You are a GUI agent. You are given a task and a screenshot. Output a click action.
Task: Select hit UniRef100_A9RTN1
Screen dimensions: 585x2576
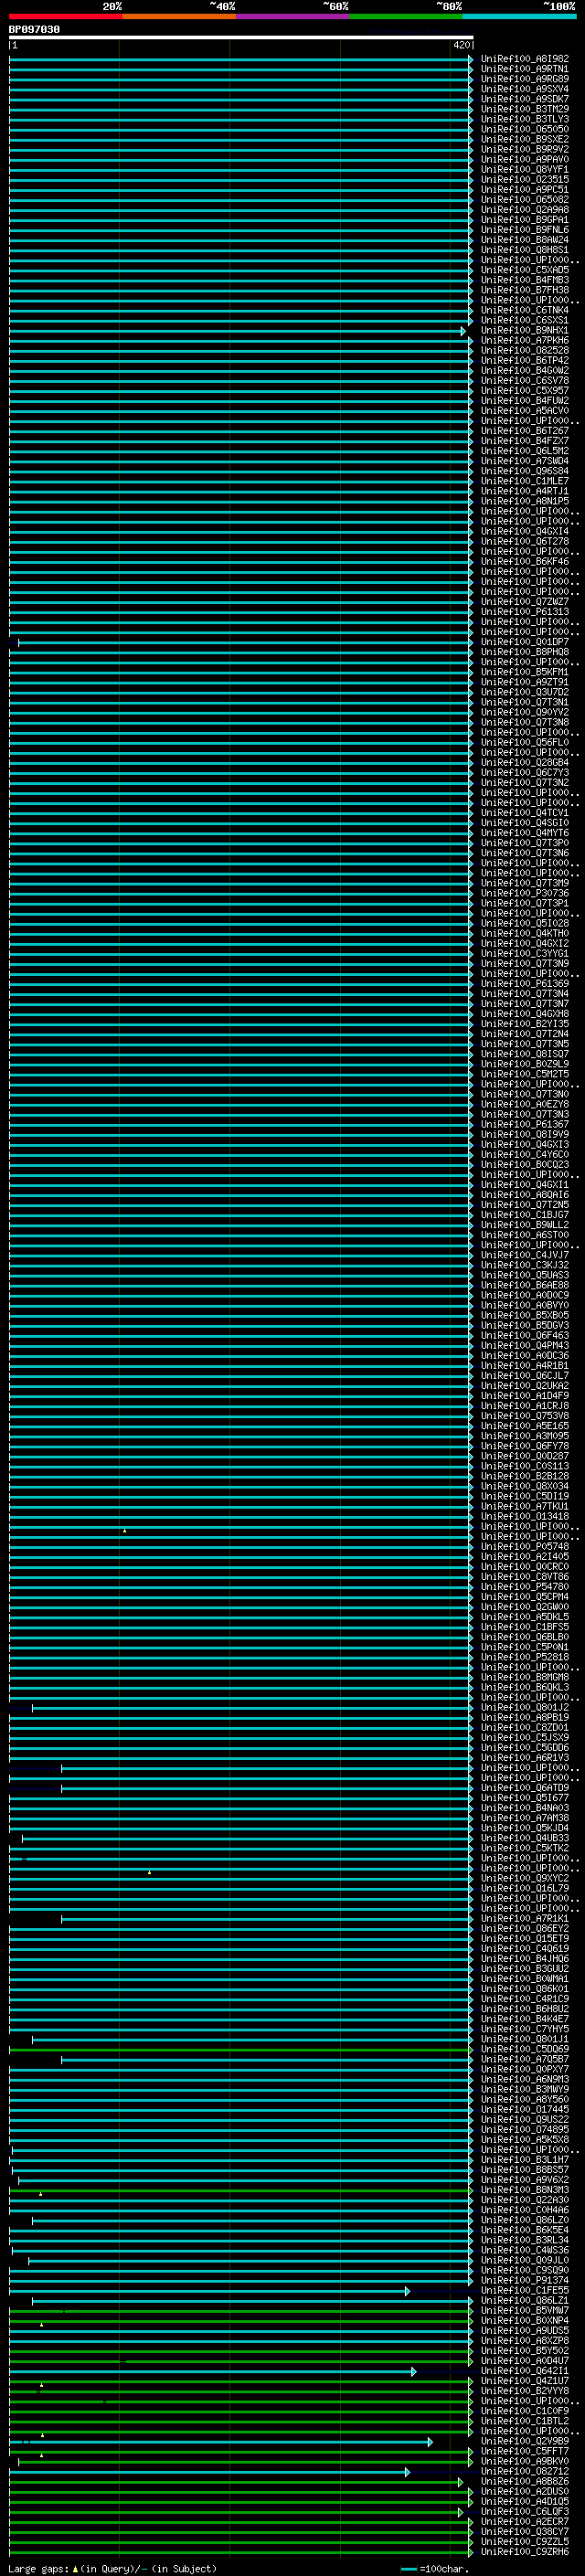524,70
